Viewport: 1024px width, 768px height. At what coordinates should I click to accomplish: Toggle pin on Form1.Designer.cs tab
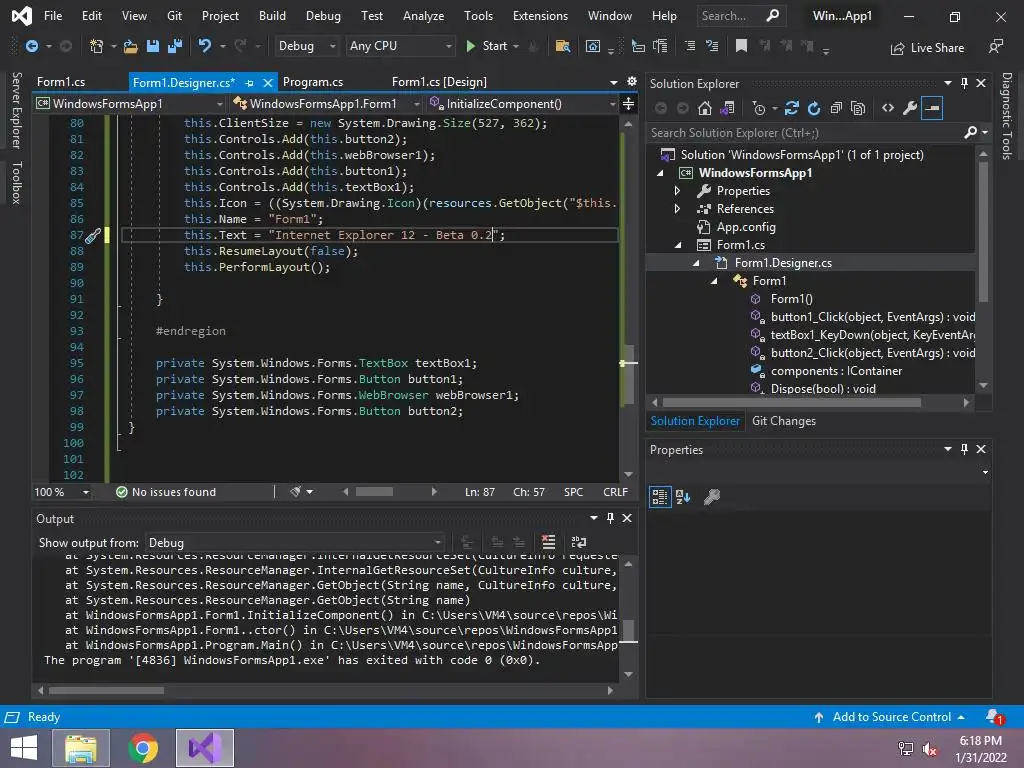249,83
